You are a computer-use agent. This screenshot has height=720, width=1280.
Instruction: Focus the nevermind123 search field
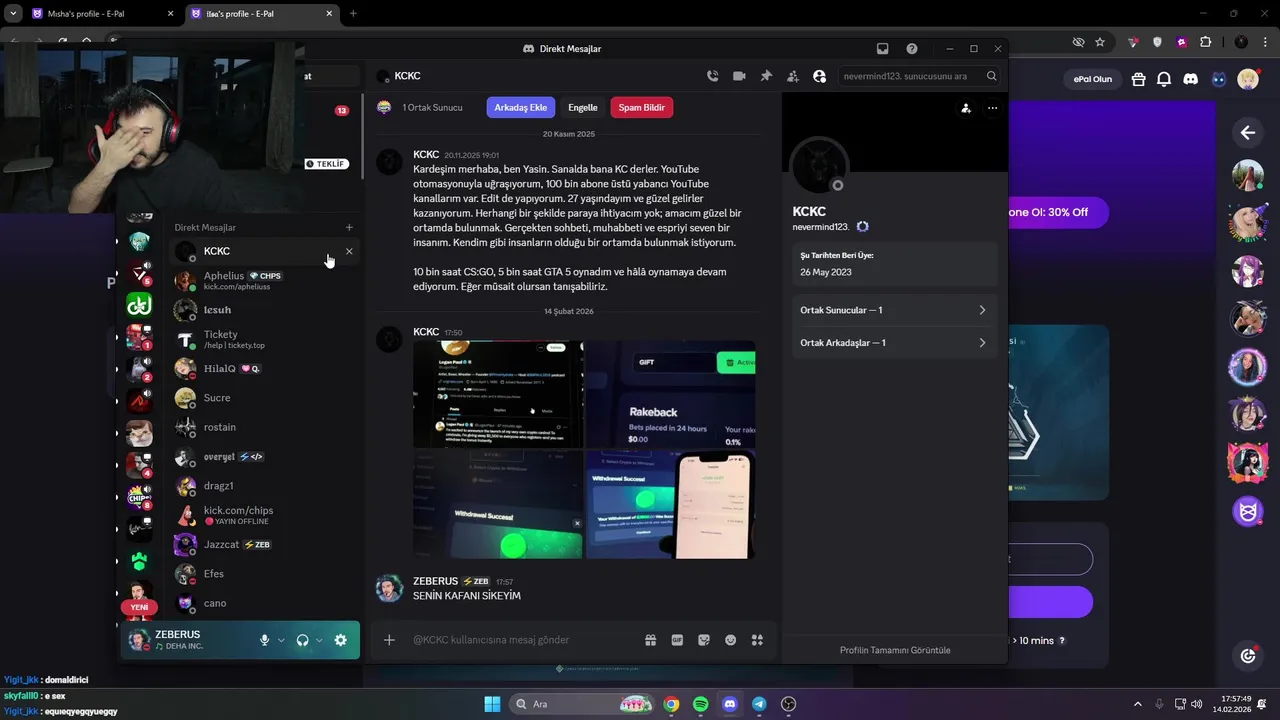pyautogui.click(x=920, y=76)
